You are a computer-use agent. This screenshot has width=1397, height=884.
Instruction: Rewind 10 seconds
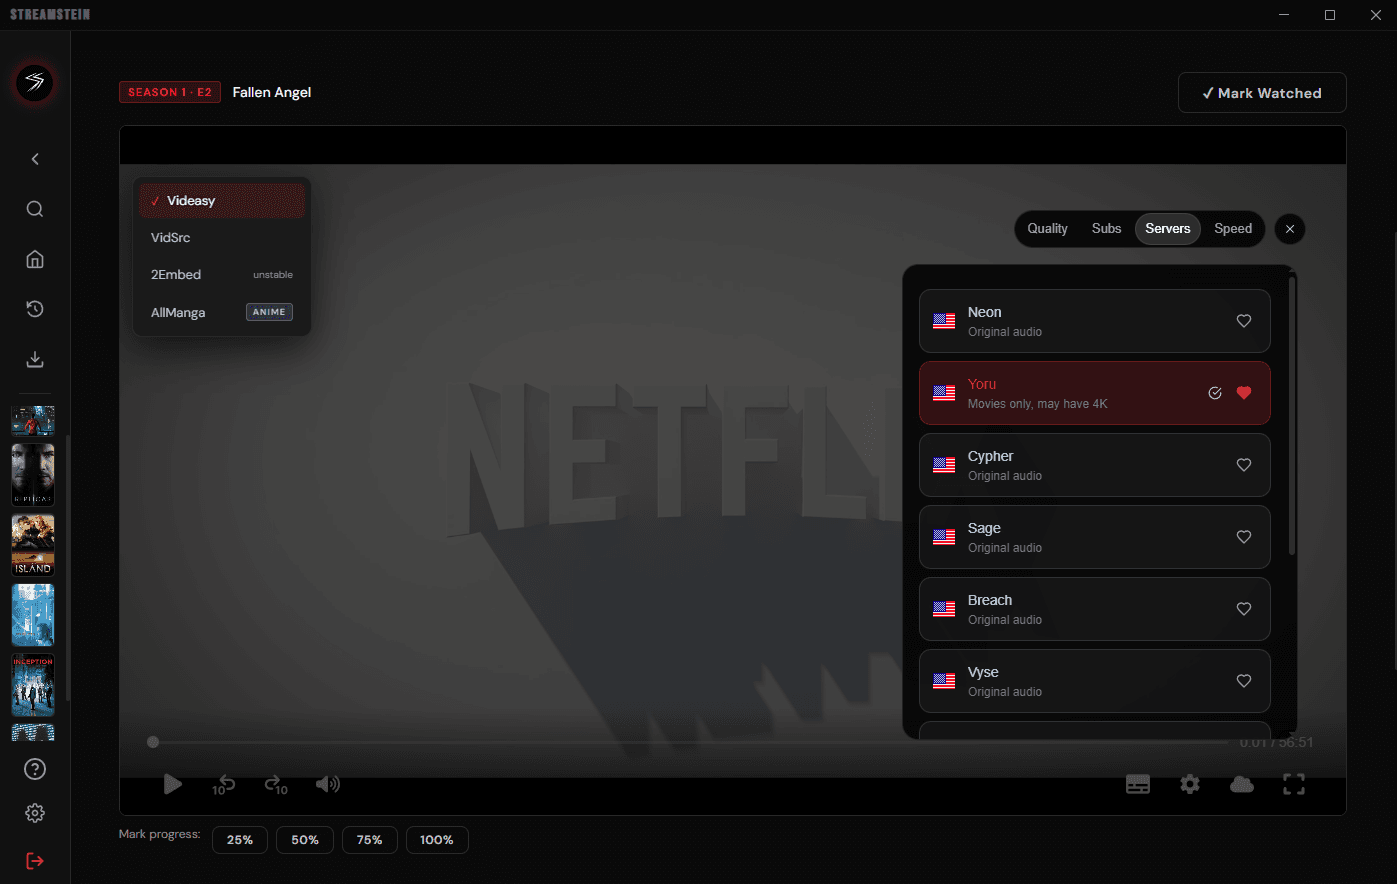[223, 785]
